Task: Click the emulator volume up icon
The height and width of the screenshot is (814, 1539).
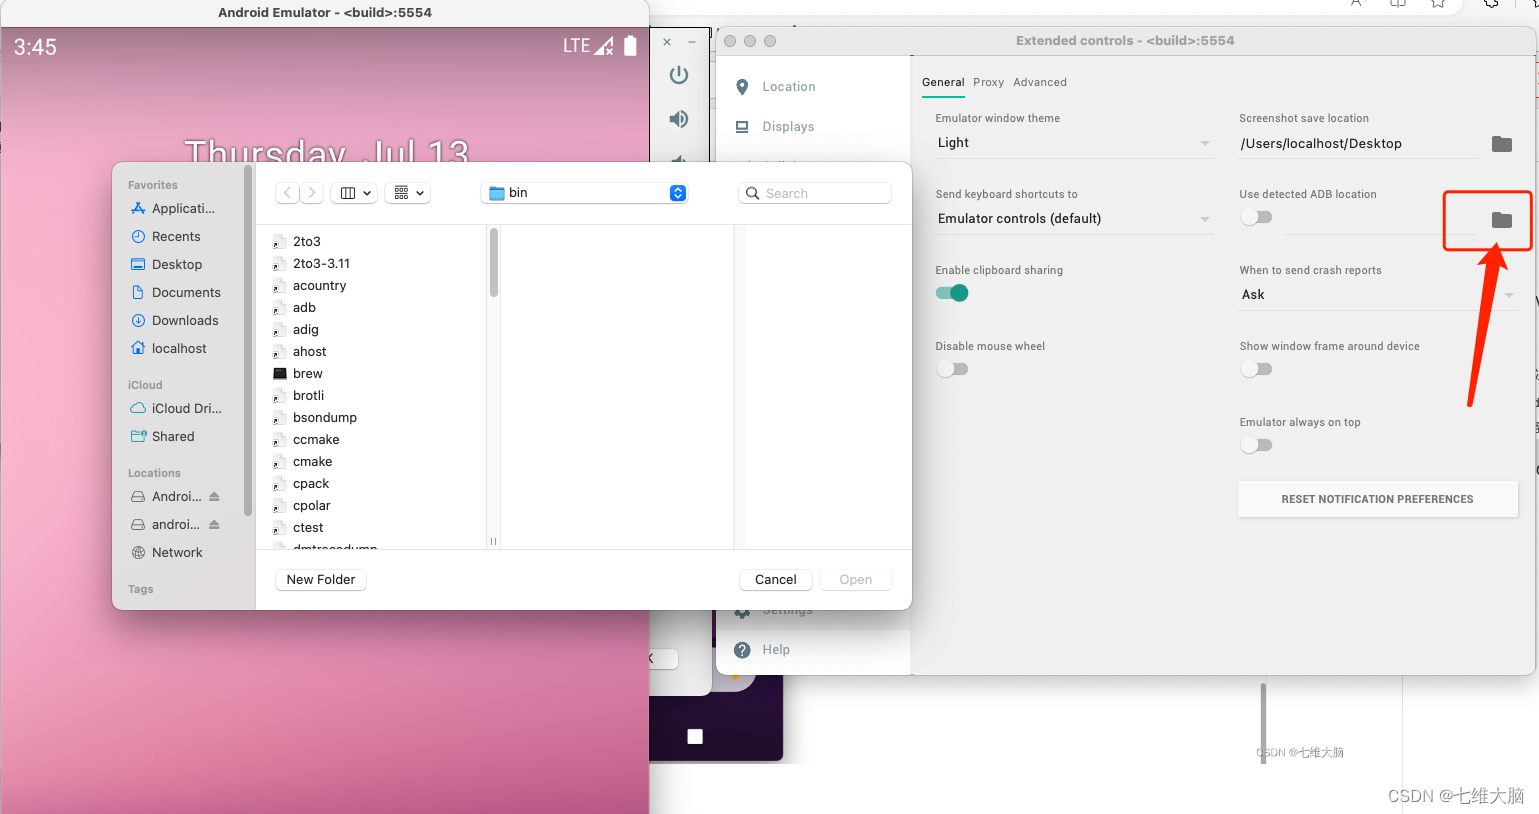Action: (679, 119)
